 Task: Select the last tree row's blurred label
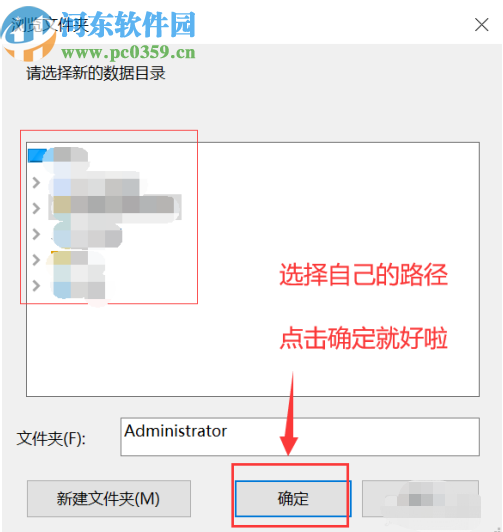pyautogui.click(x=88, y=289)
